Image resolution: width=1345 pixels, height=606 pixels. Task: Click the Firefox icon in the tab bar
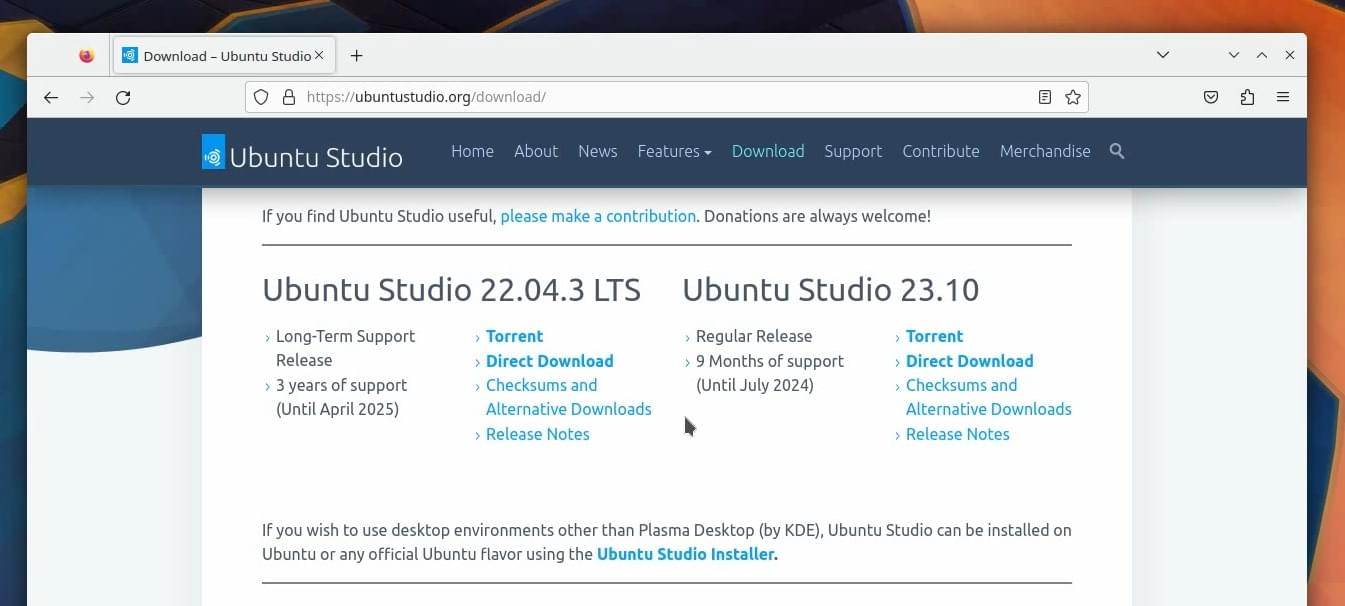(x=87, y=56)
